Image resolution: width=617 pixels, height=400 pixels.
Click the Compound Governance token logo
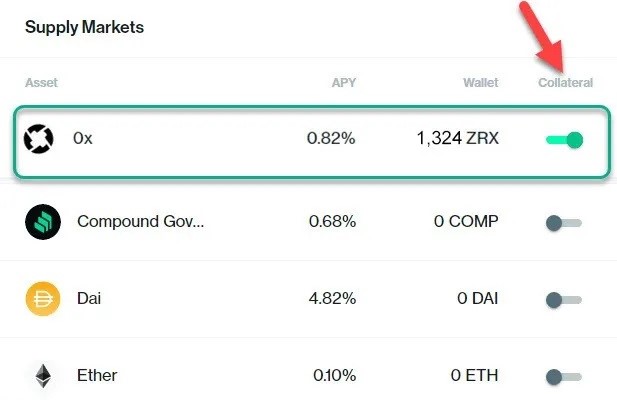click(x=43, y=222)
